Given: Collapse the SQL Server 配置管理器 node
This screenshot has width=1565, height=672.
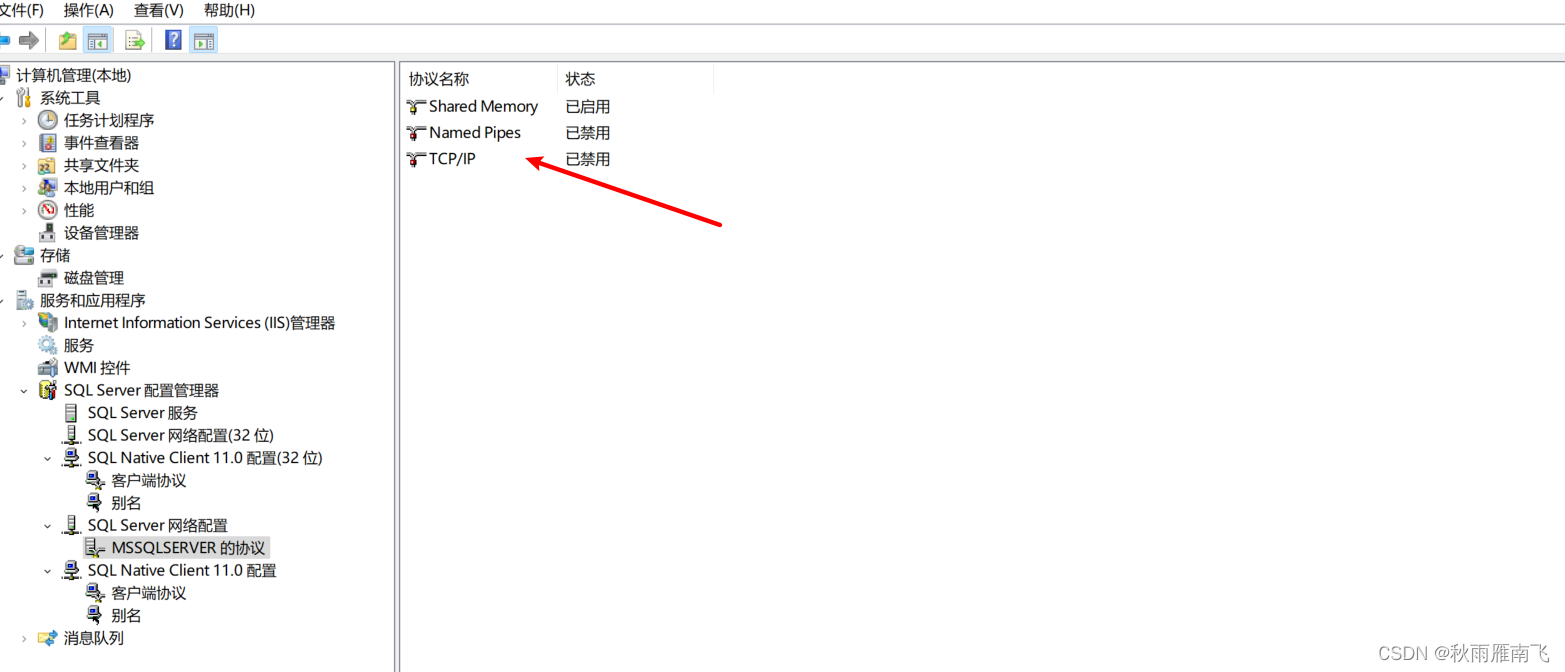Looking at the screenshot, I should (x=23, y=390).
